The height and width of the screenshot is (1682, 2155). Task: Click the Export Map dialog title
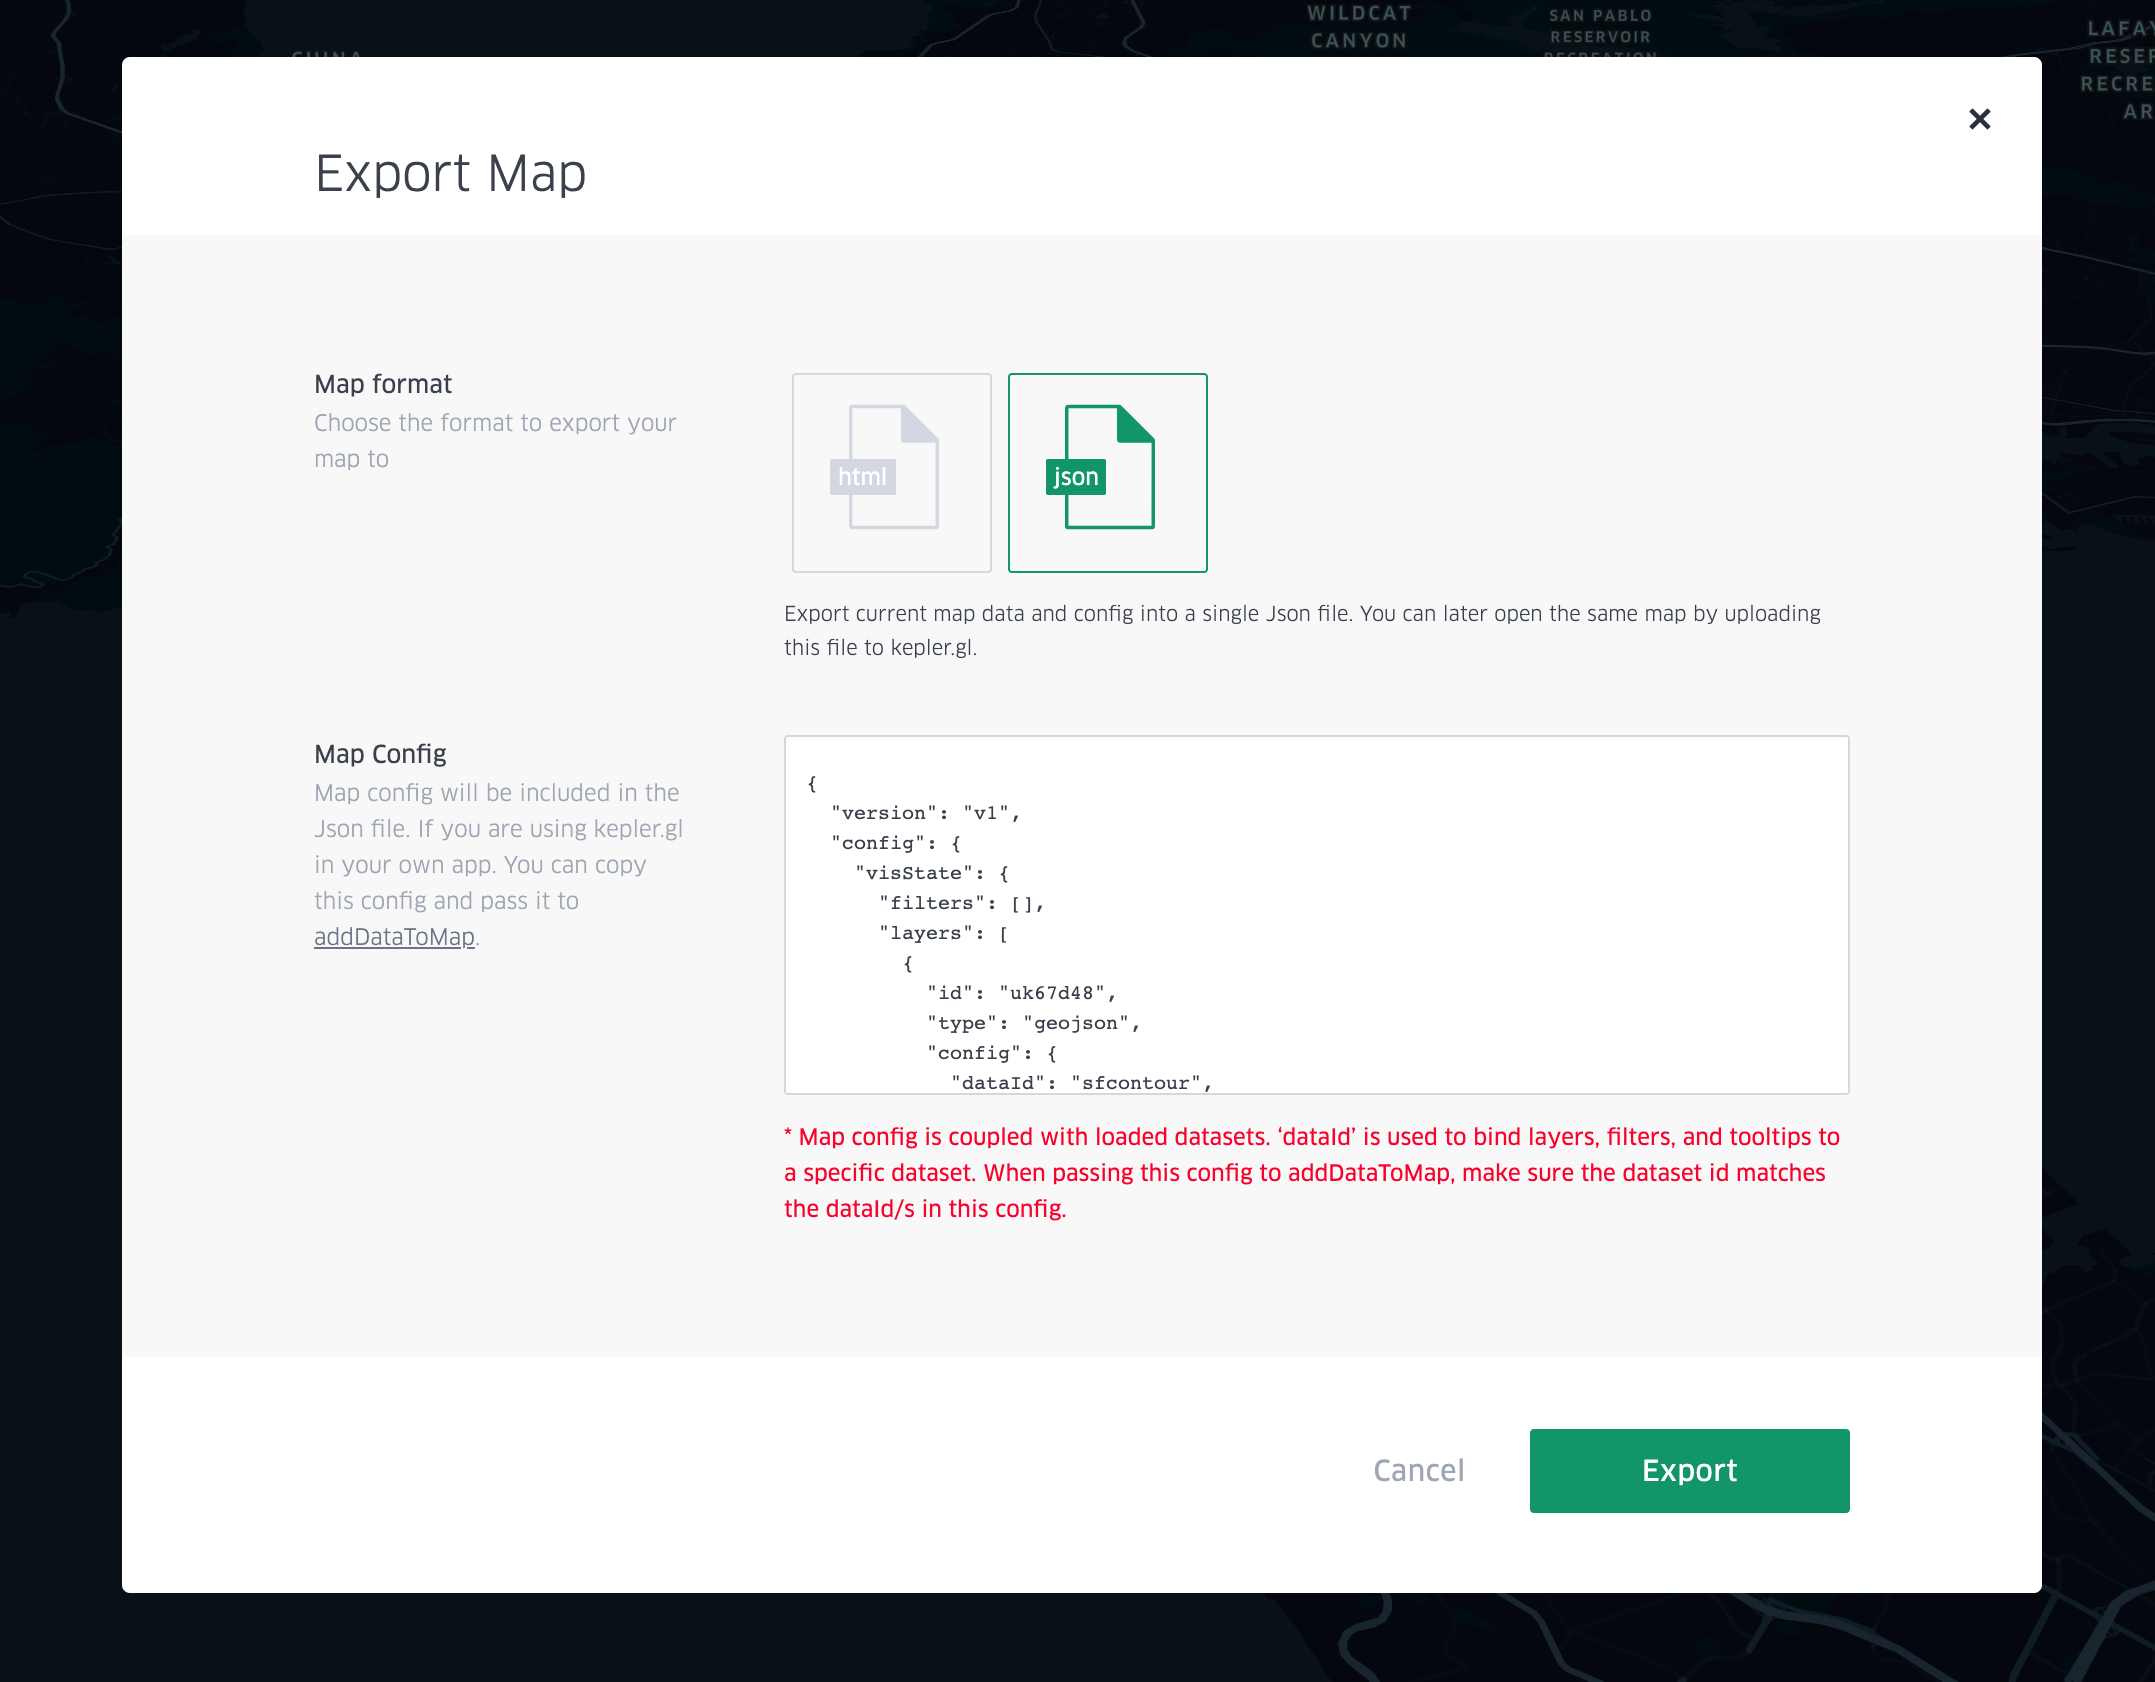pyautogui.click(x=450, y=174)
